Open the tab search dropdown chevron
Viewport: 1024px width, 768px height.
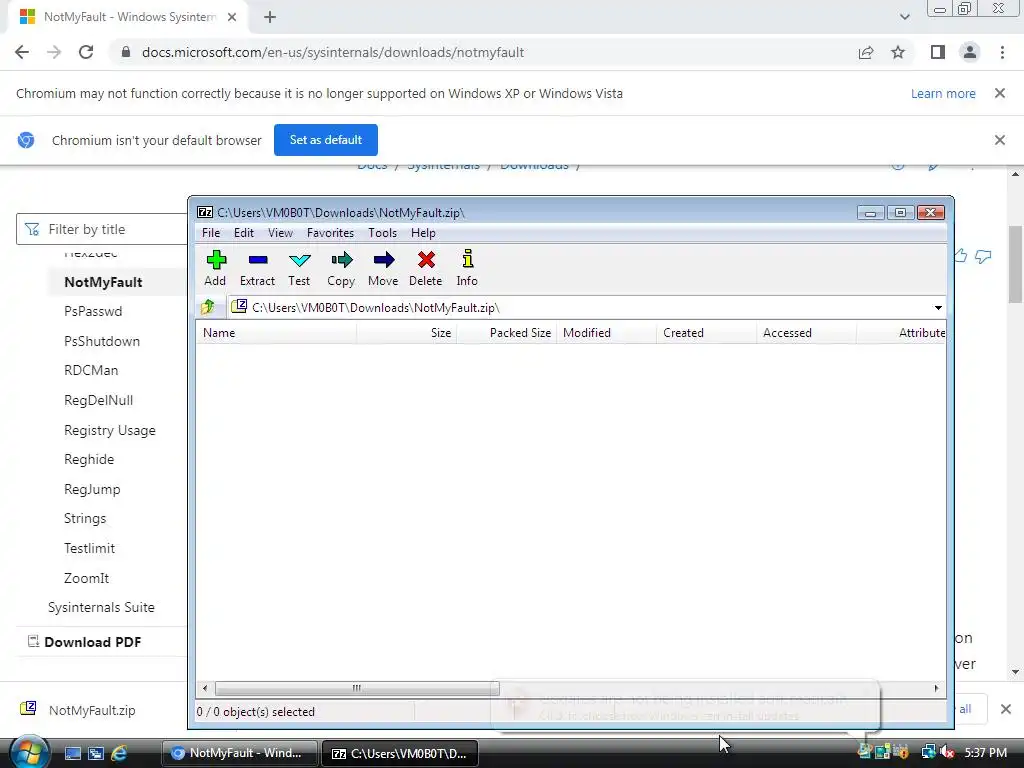pyautogui.click(x=904, y=17)
